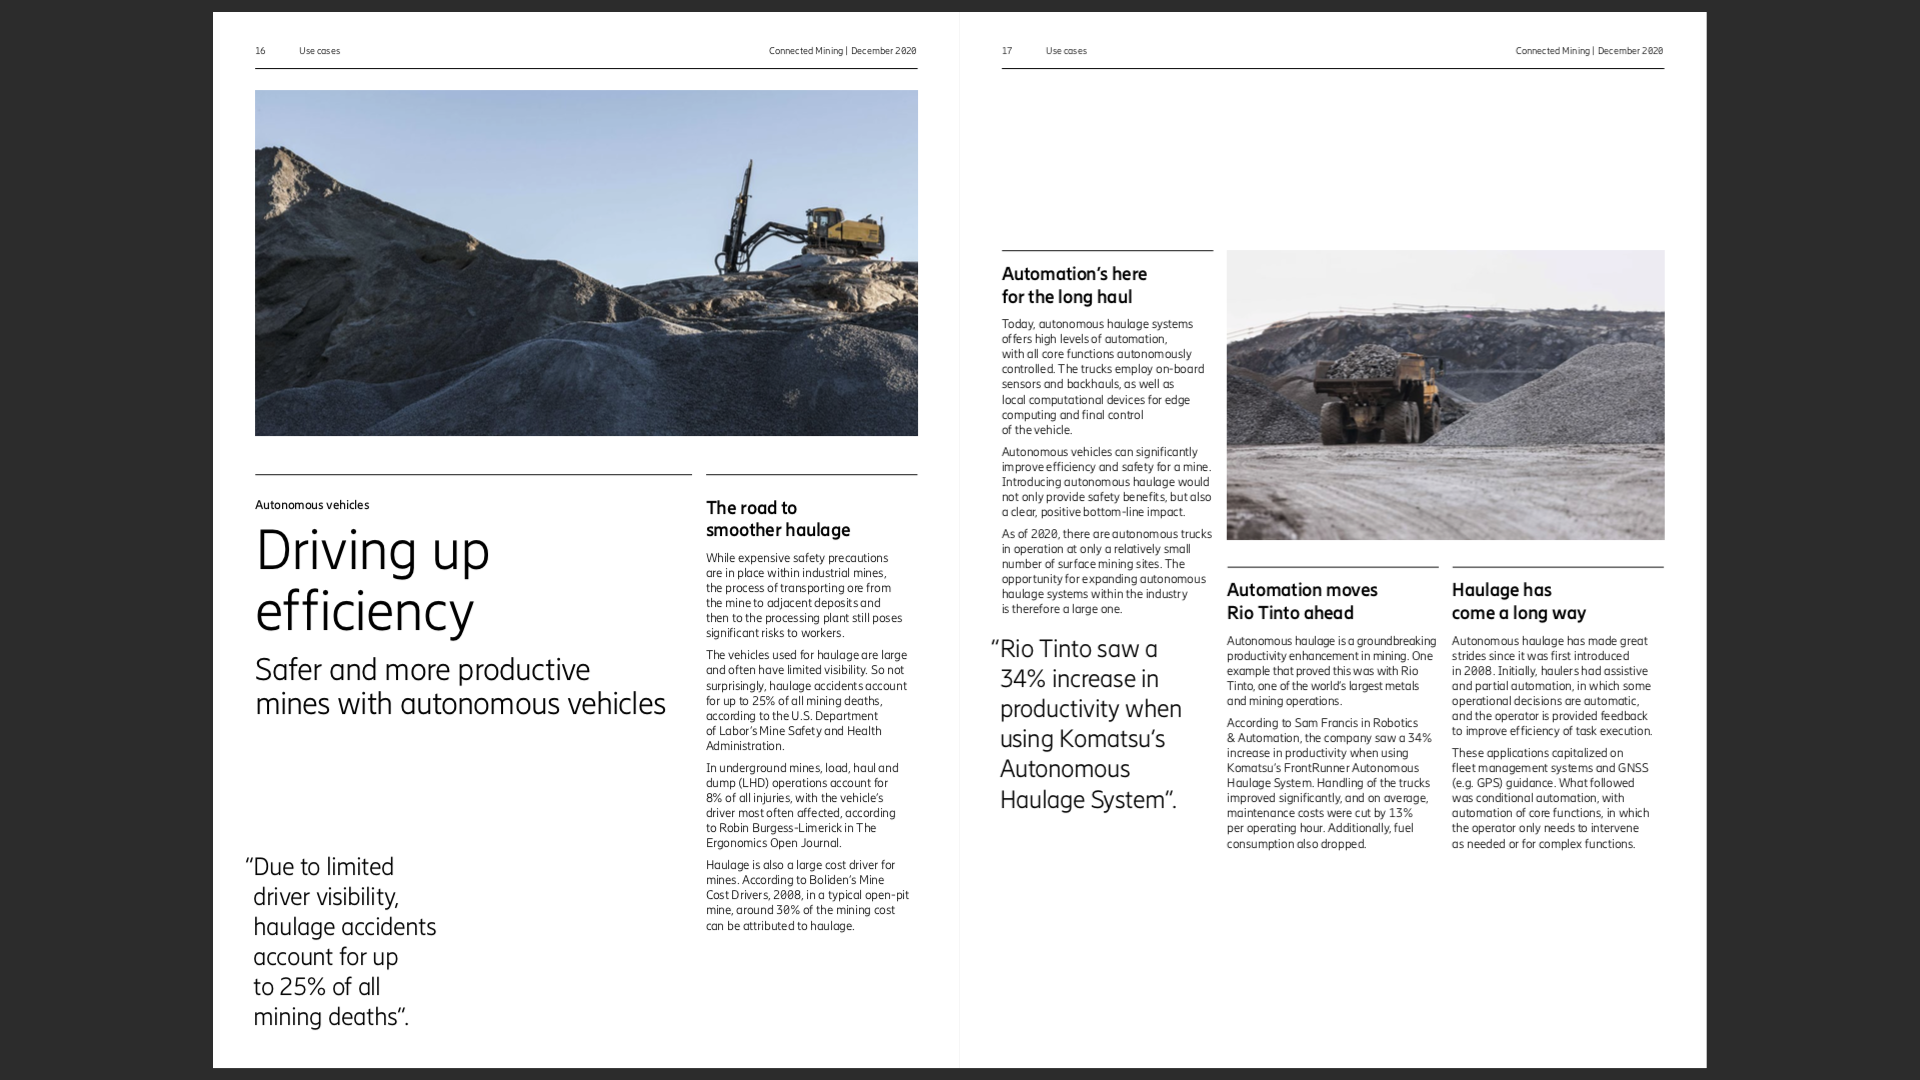The height and width of the screenshot is (1080, 1920).
Task: Click paragraph starting 'These applications capitalized on'
Action: pos(1551,798)
